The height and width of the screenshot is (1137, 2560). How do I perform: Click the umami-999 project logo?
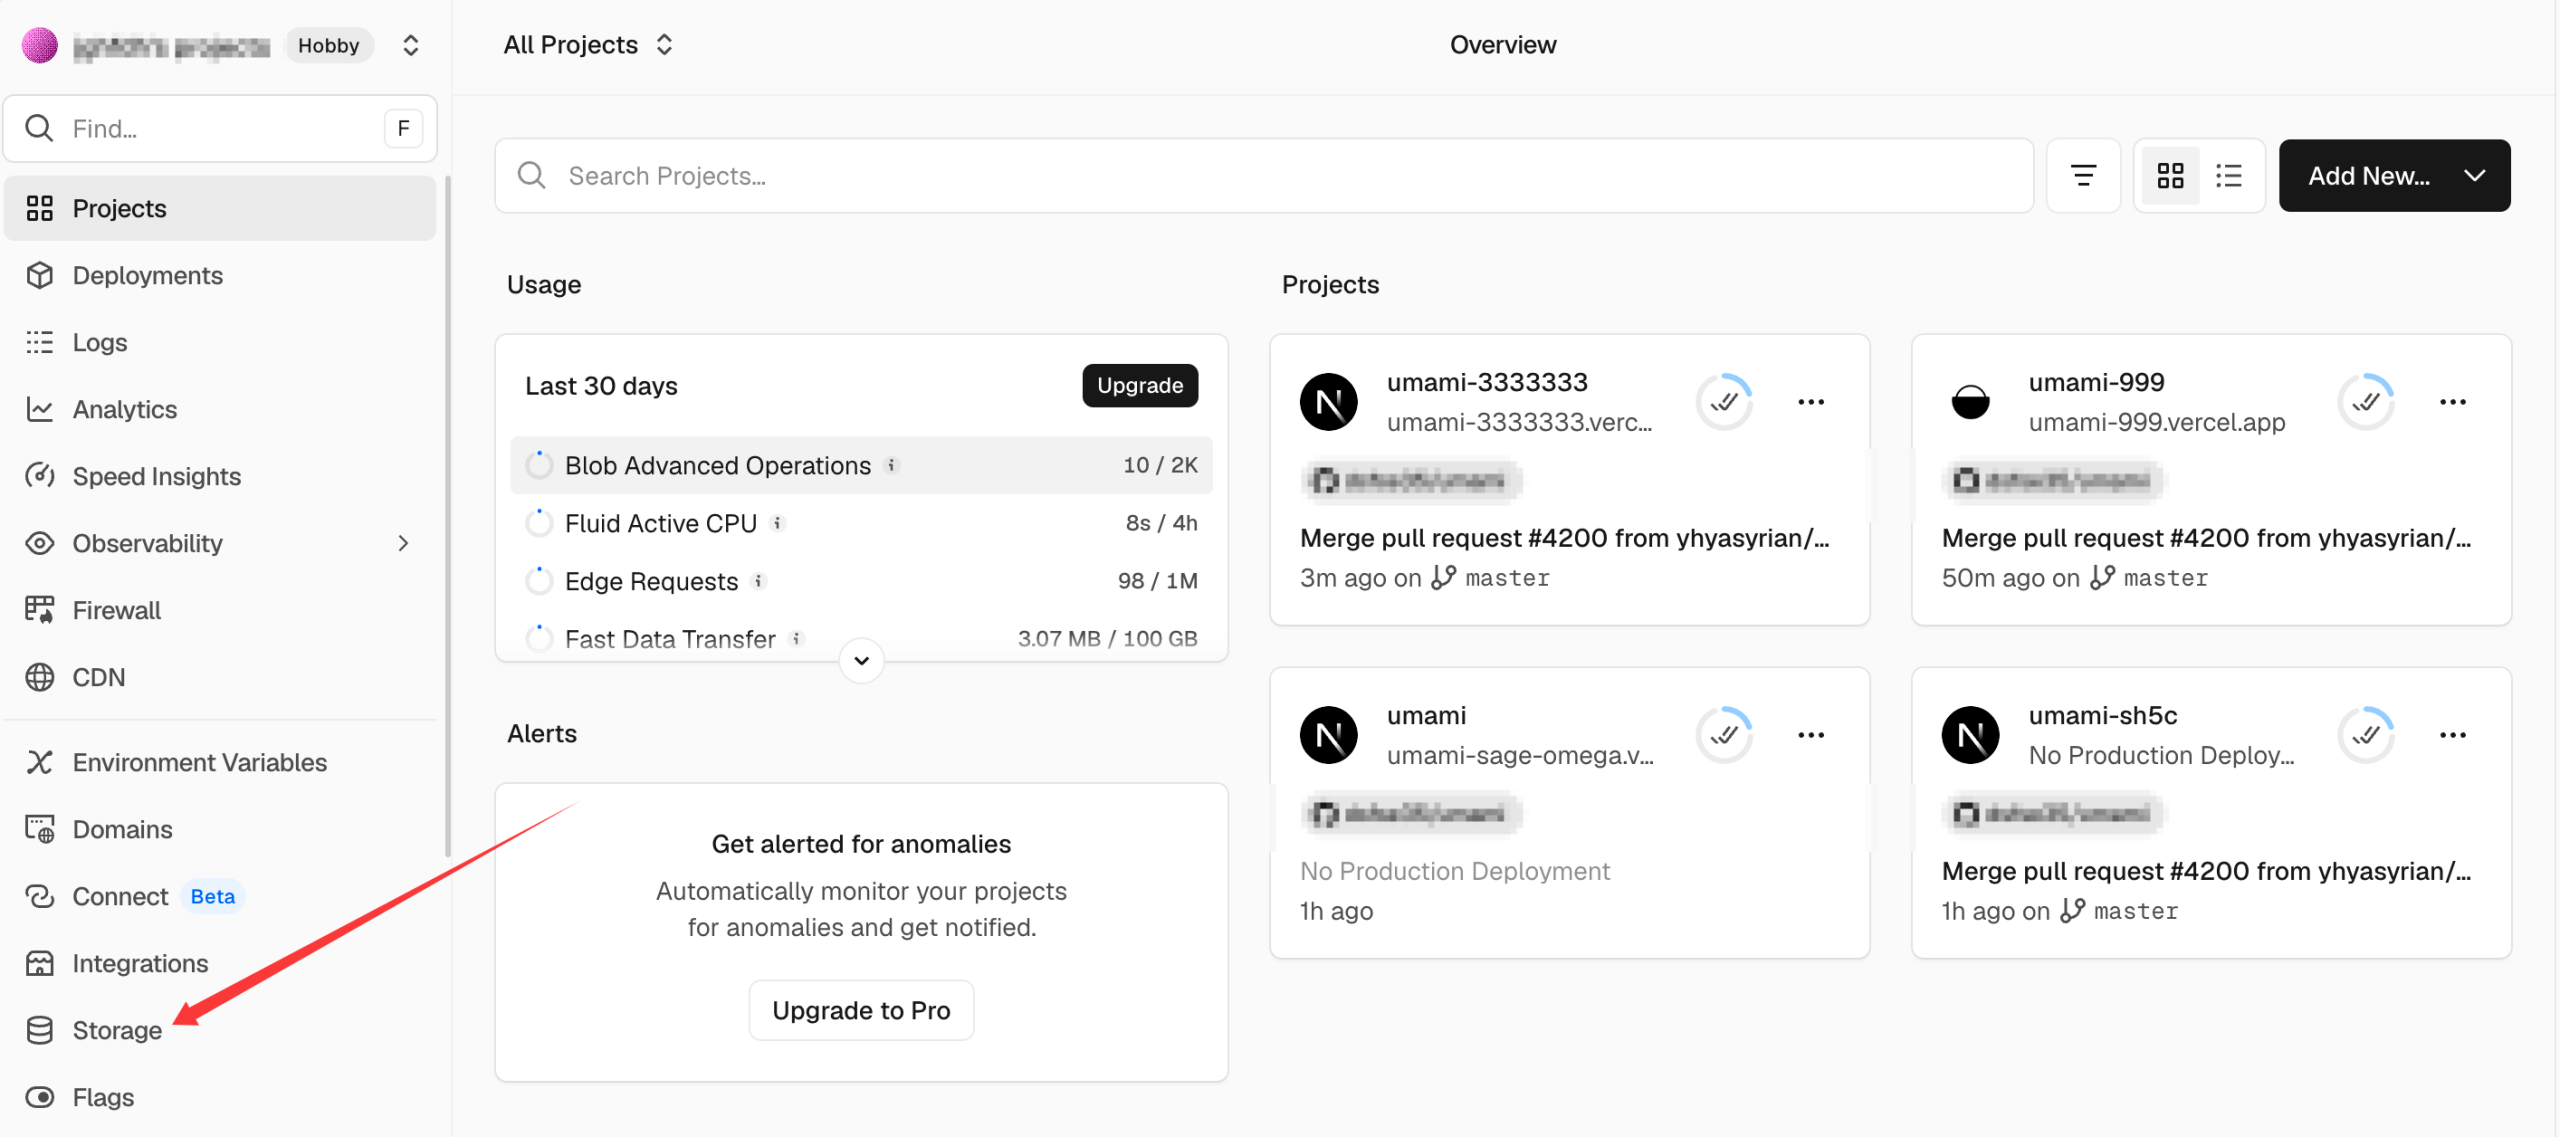[1971, 402]
